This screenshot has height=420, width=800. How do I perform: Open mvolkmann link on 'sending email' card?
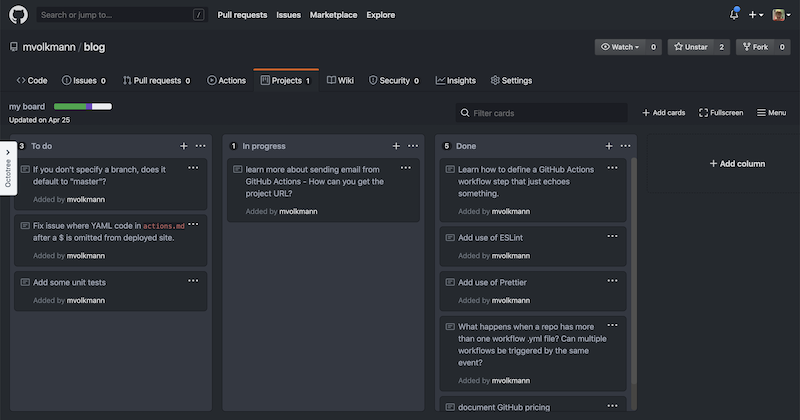click(x=298, y=211)
